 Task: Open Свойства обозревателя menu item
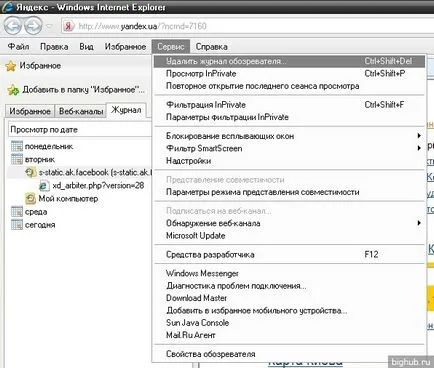[x=289, y=354]
